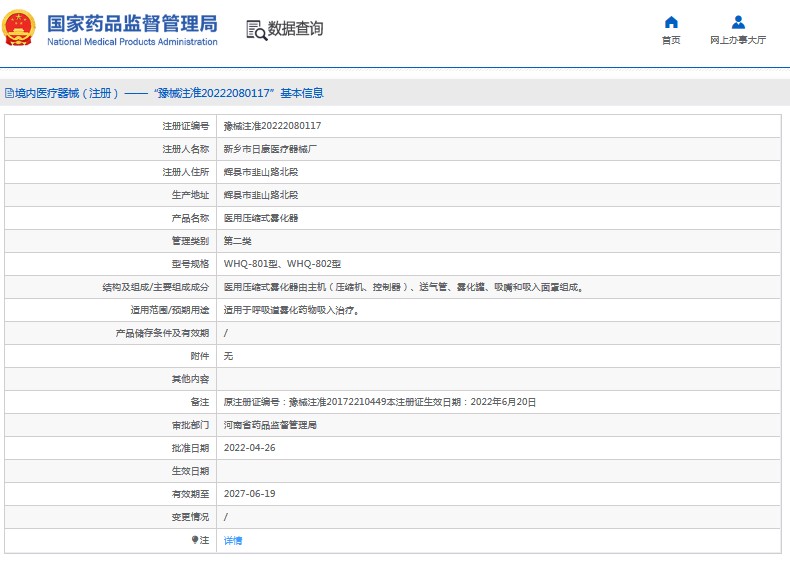
Task: Click the national emblem logo
Action: pyautogui.click(x=20, y=29)
